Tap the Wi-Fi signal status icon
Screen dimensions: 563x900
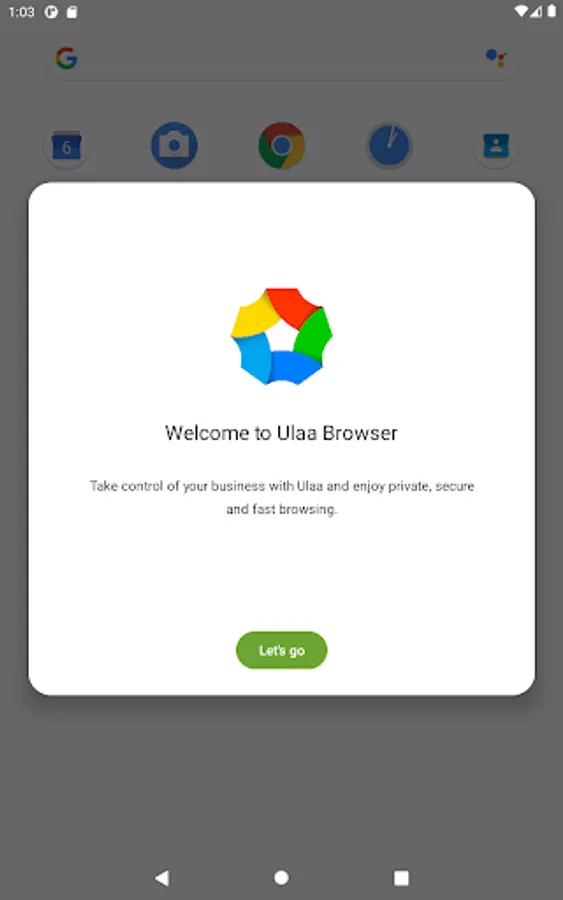(522, 11)
